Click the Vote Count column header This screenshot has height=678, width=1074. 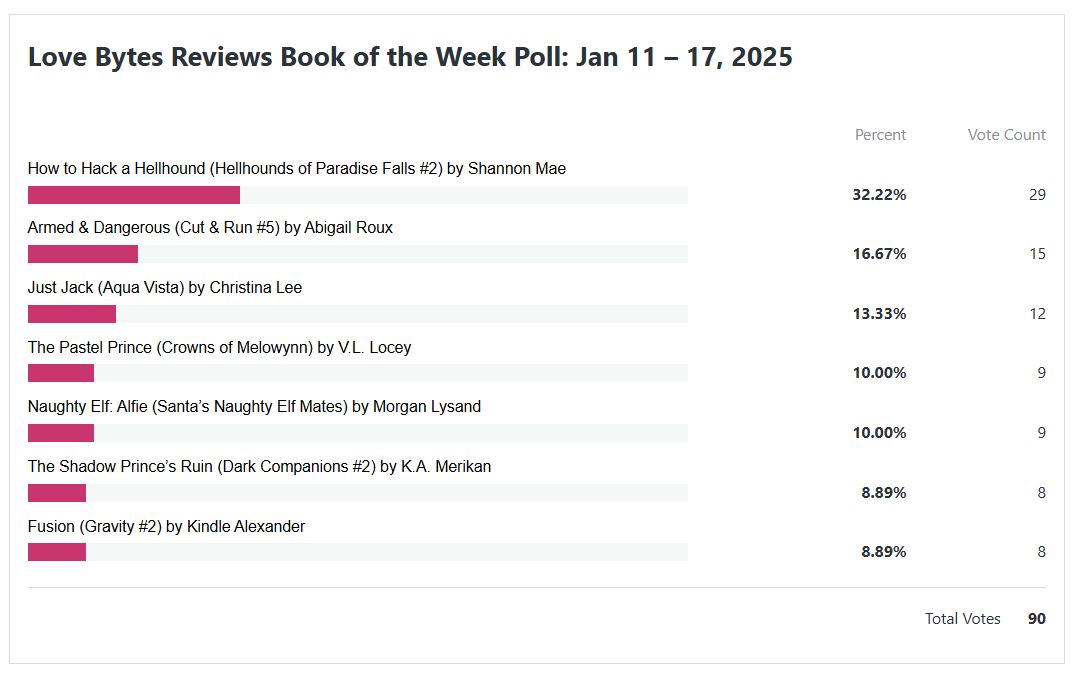pos(1006,135)
